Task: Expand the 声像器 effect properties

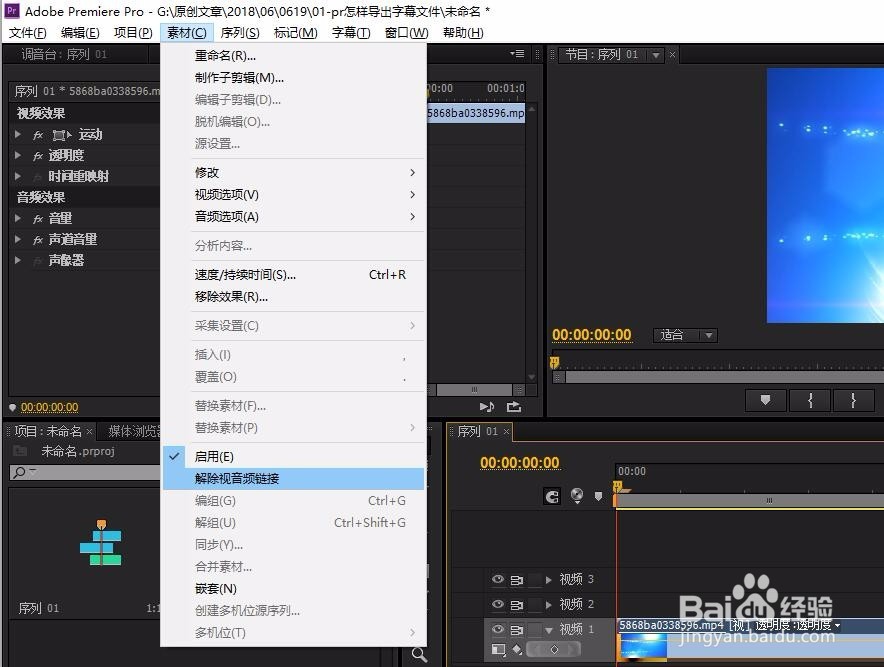Action: [x=18, y=260]
